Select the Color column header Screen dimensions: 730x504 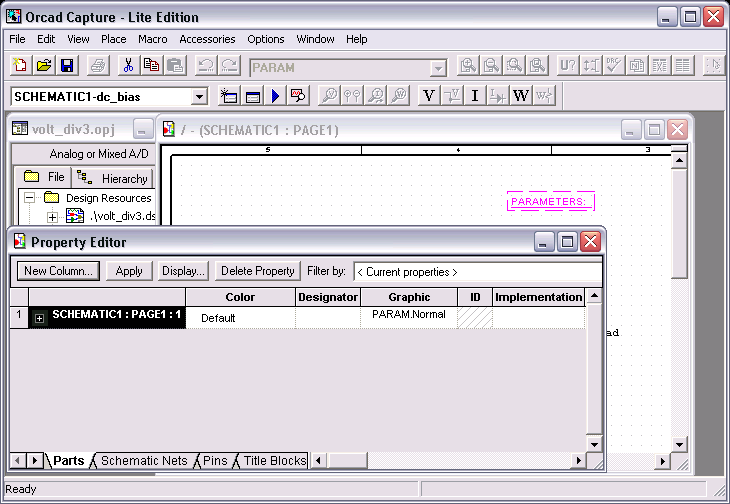click(x=240, y=297)
